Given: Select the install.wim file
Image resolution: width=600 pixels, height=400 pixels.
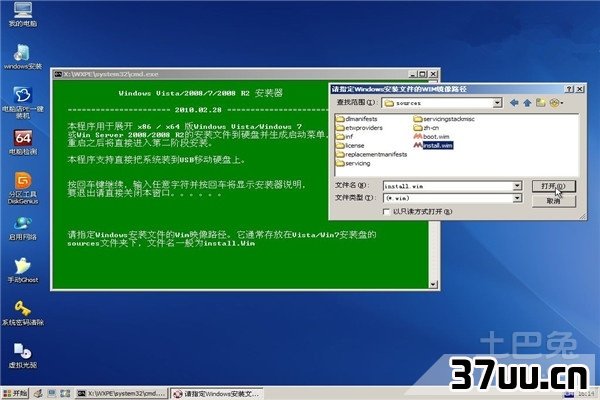Looking at the screenshot, I should coord(434,145).
